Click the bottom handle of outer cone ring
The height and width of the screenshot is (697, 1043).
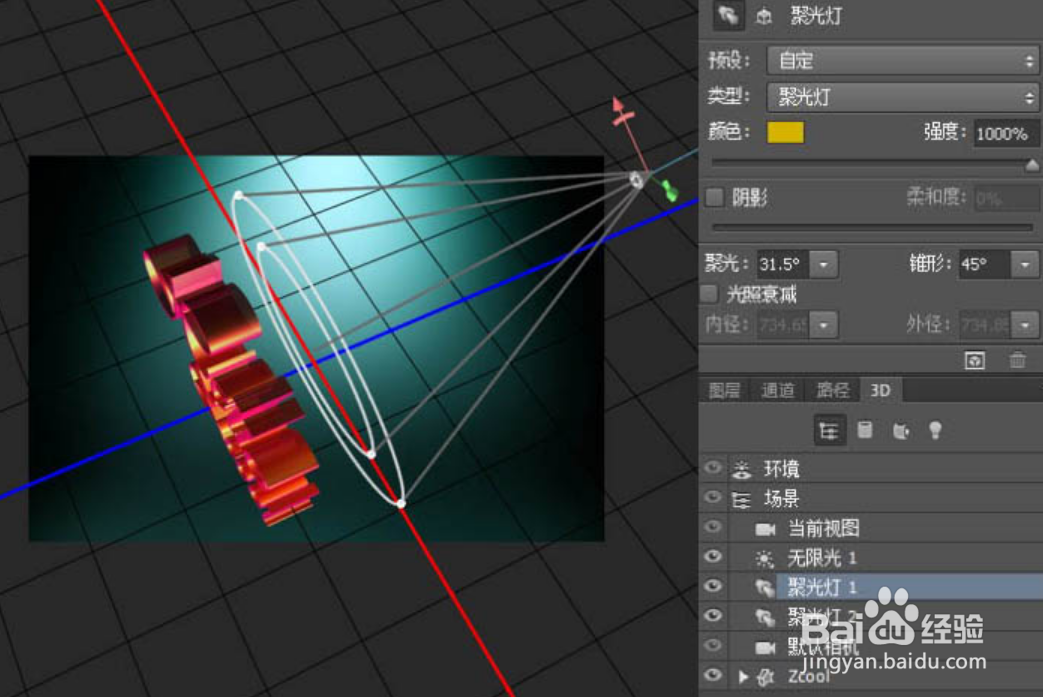coord(400,503)
